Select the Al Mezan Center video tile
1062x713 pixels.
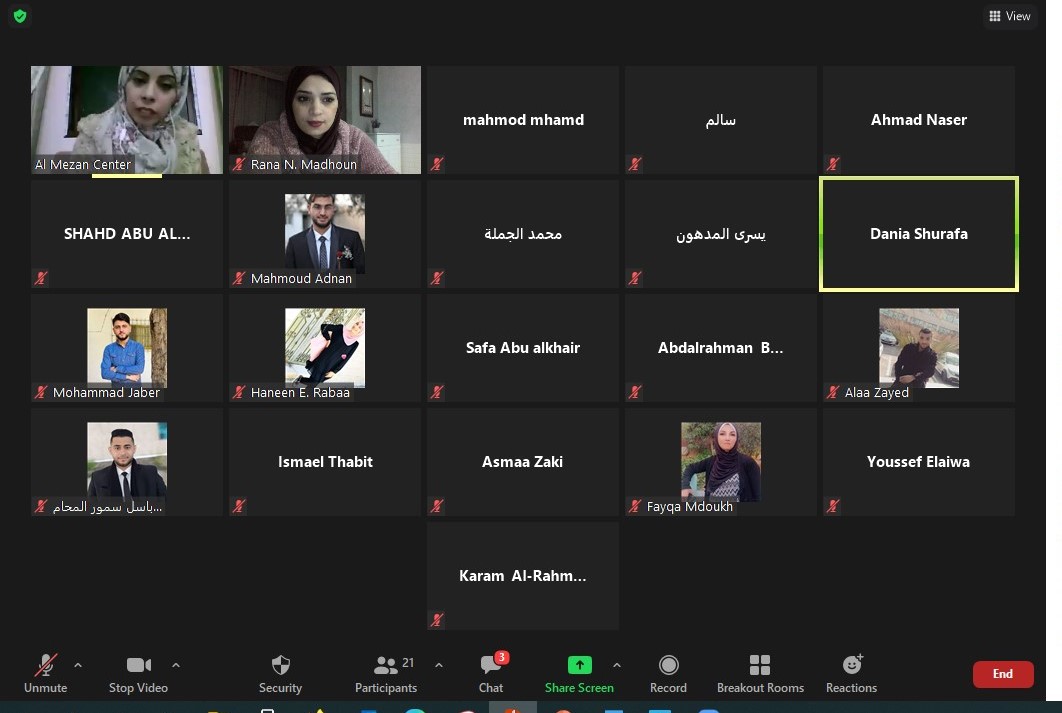pos(127,120)
